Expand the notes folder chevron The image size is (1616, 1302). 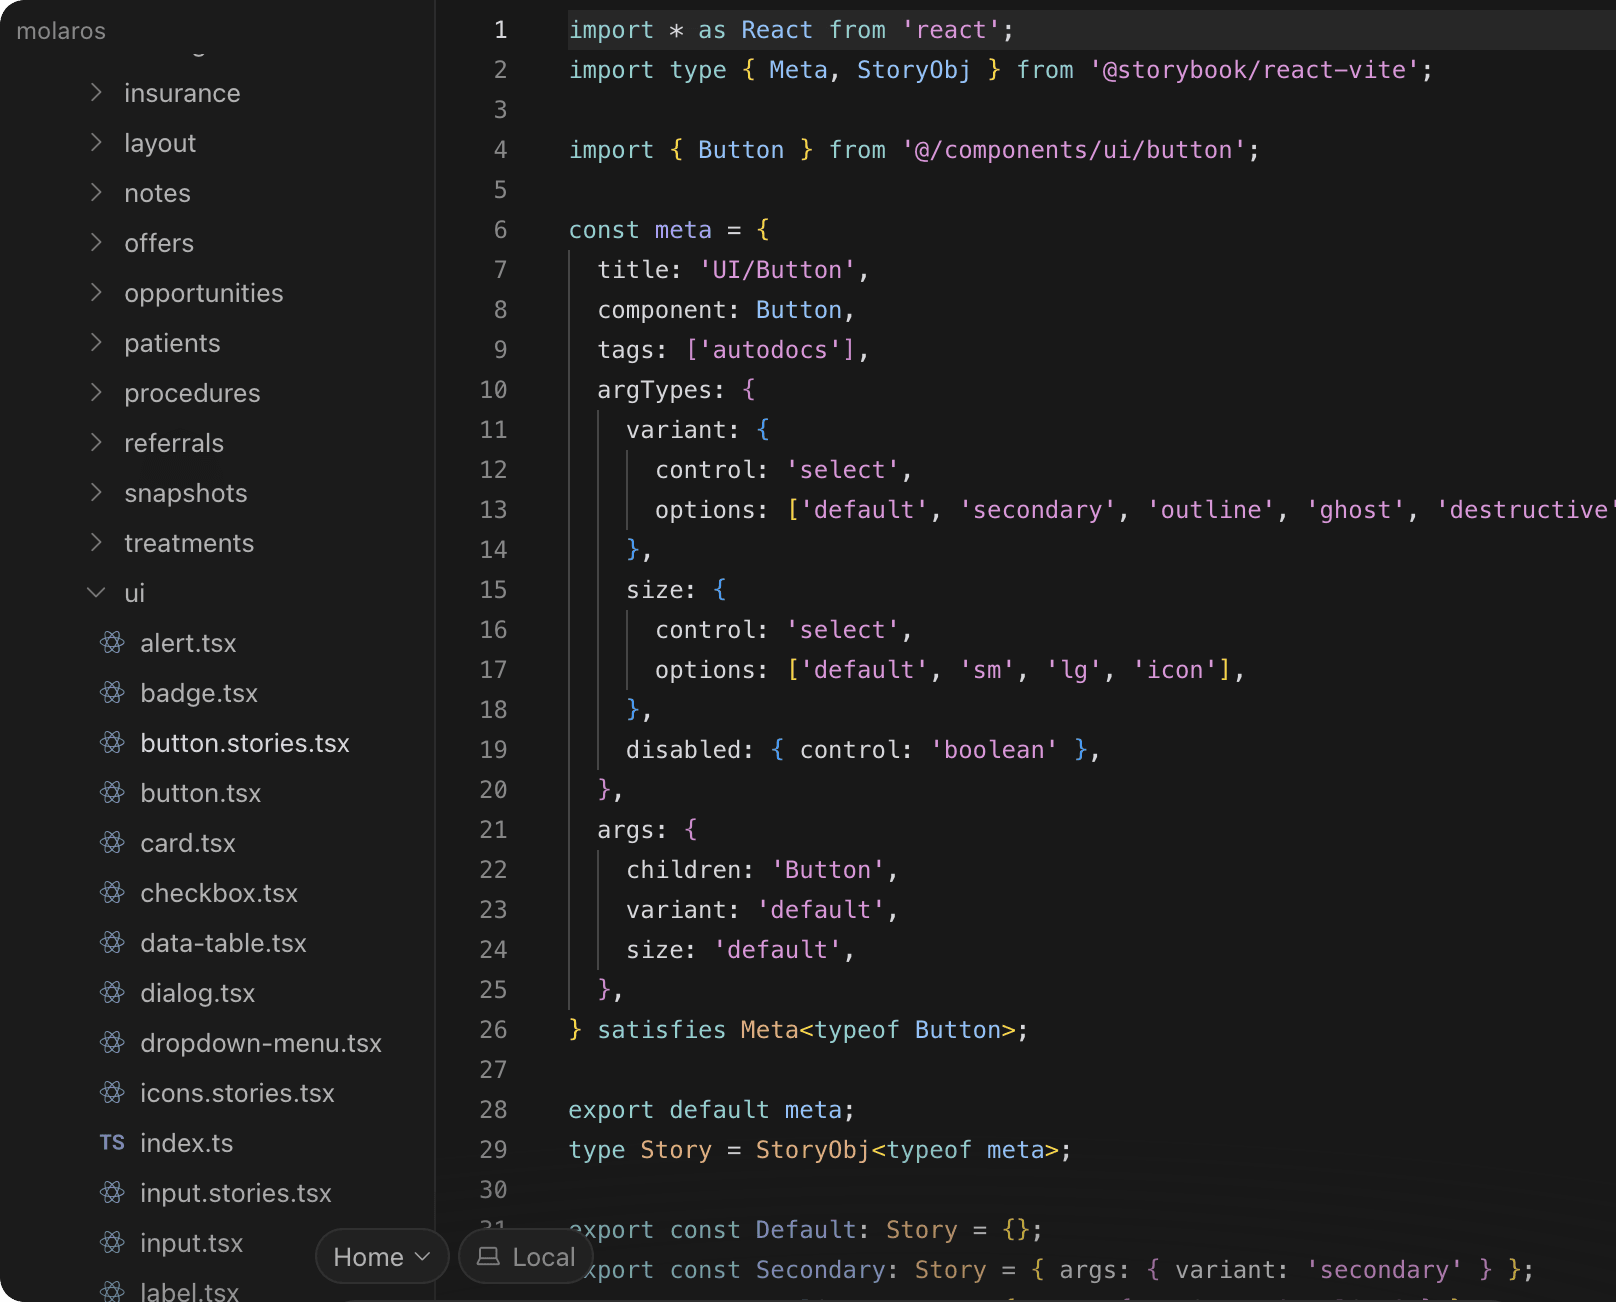pyautogui.click(x=96, y=192)
